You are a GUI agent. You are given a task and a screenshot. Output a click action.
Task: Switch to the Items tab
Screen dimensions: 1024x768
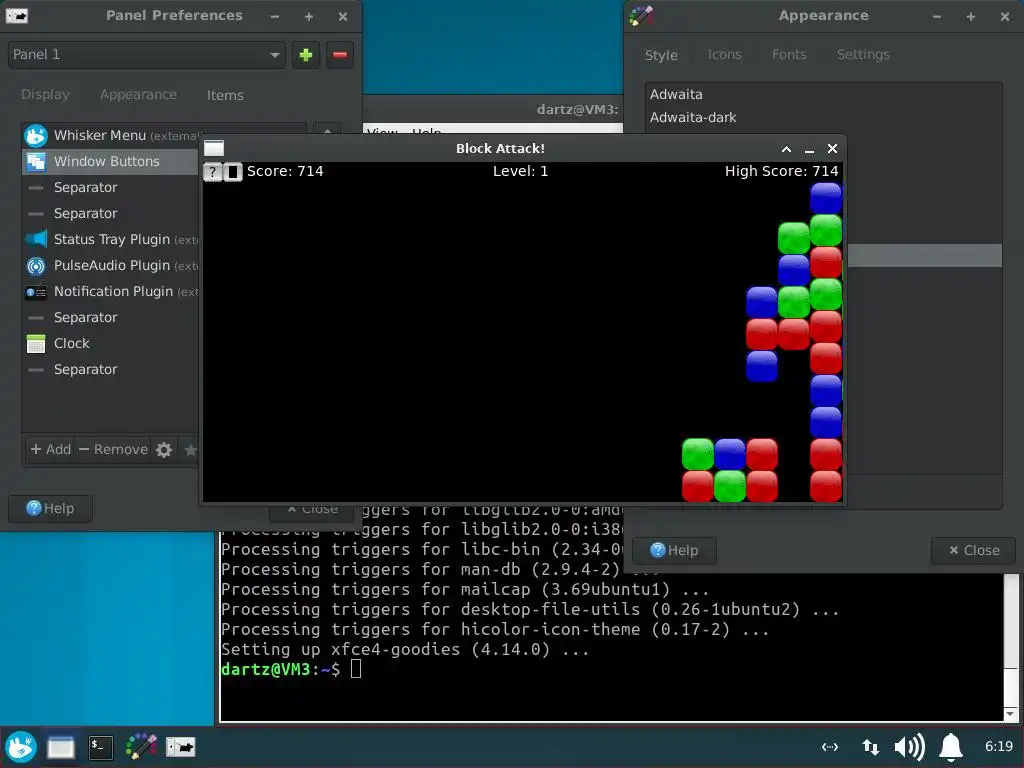pos(225,95)
